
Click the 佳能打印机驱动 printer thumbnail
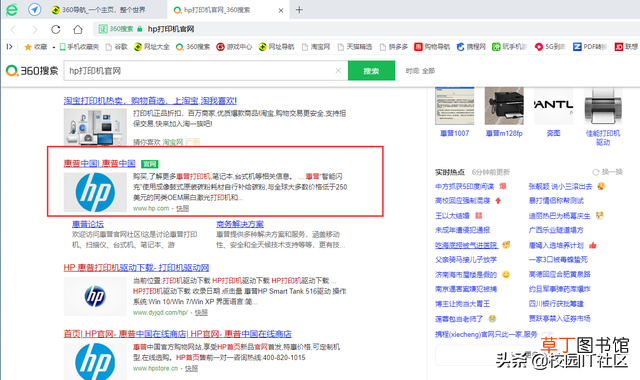[x=603, y=106]
